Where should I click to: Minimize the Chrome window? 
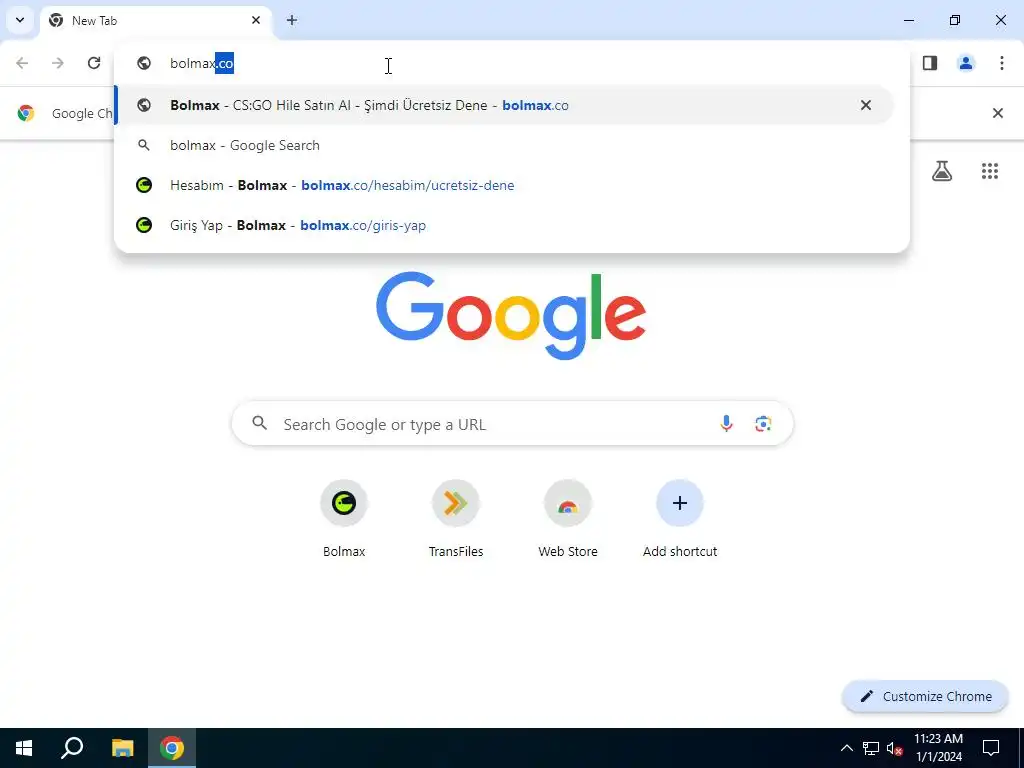pyautogui.click(x=909, y=20)
